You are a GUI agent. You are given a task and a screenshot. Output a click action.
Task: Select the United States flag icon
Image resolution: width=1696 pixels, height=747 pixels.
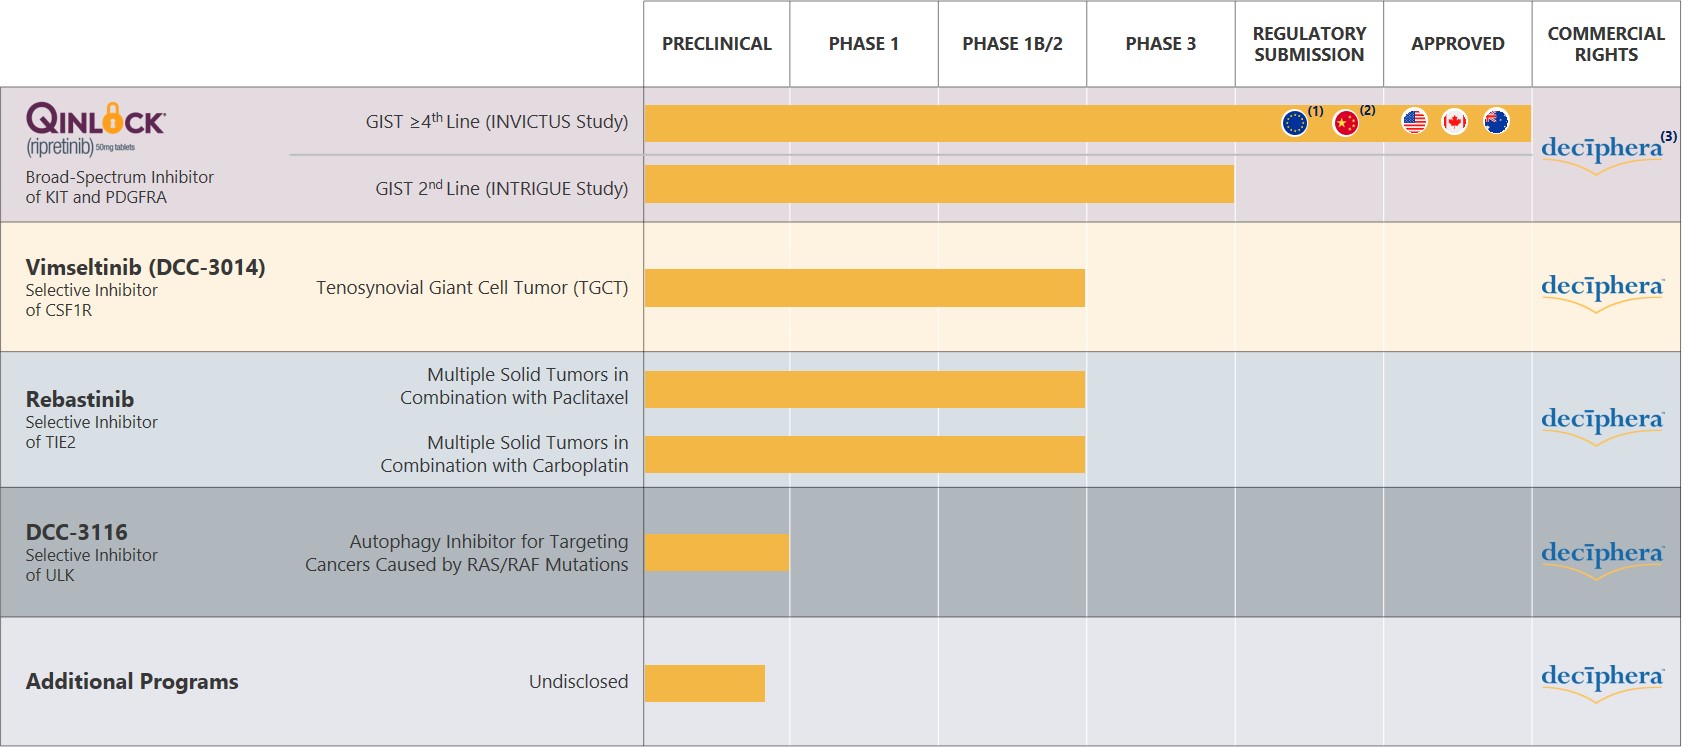1414,122
